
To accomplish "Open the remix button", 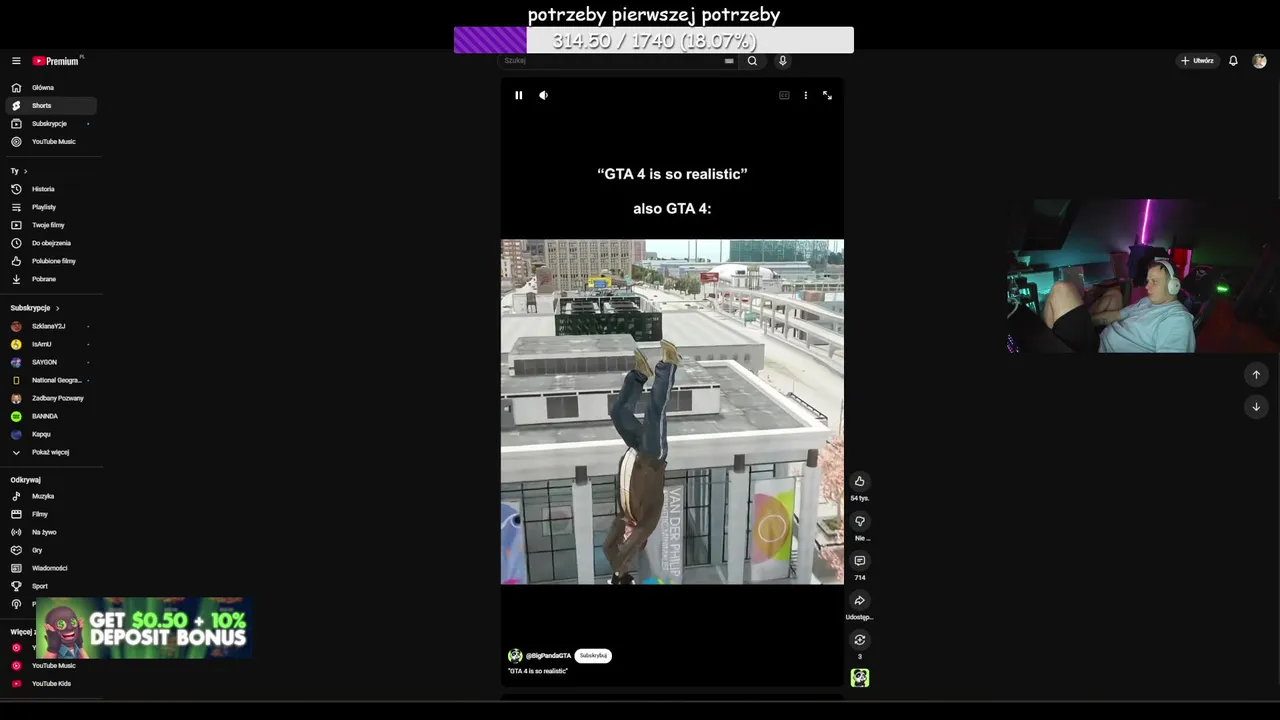I will (859, 640).
